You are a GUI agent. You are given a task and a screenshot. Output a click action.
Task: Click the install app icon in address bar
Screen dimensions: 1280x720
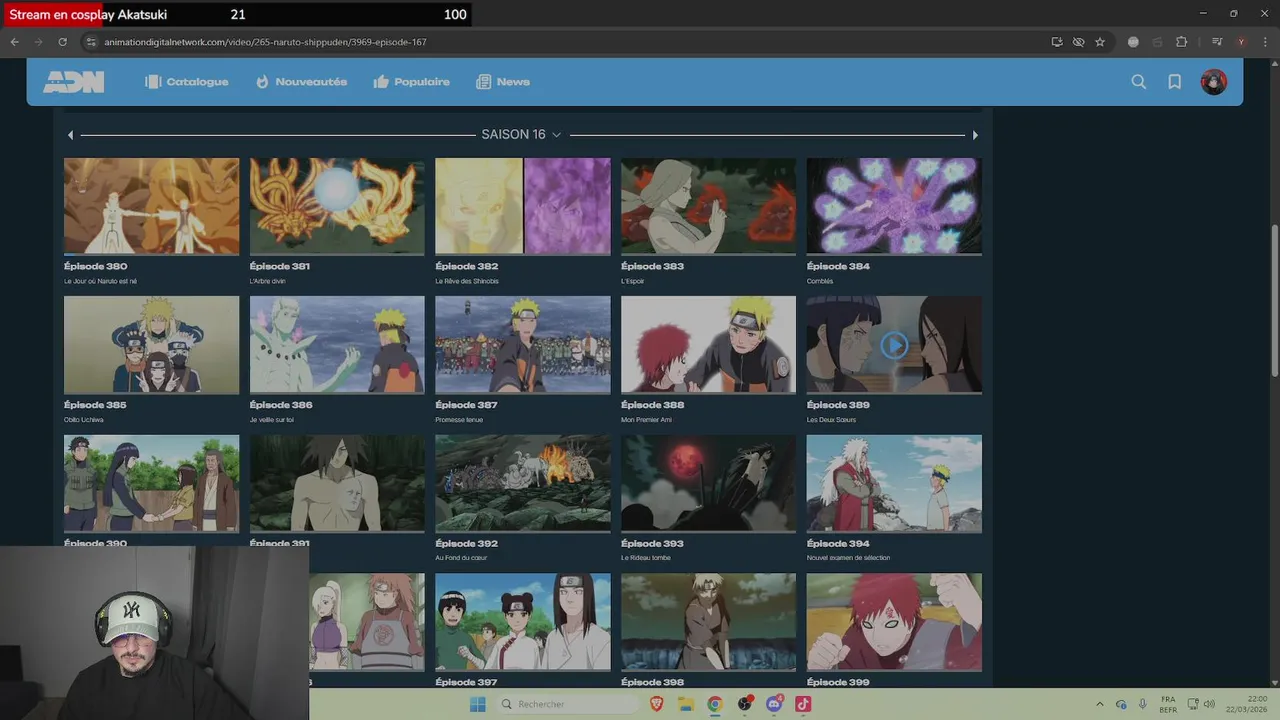pos(1057,42)
